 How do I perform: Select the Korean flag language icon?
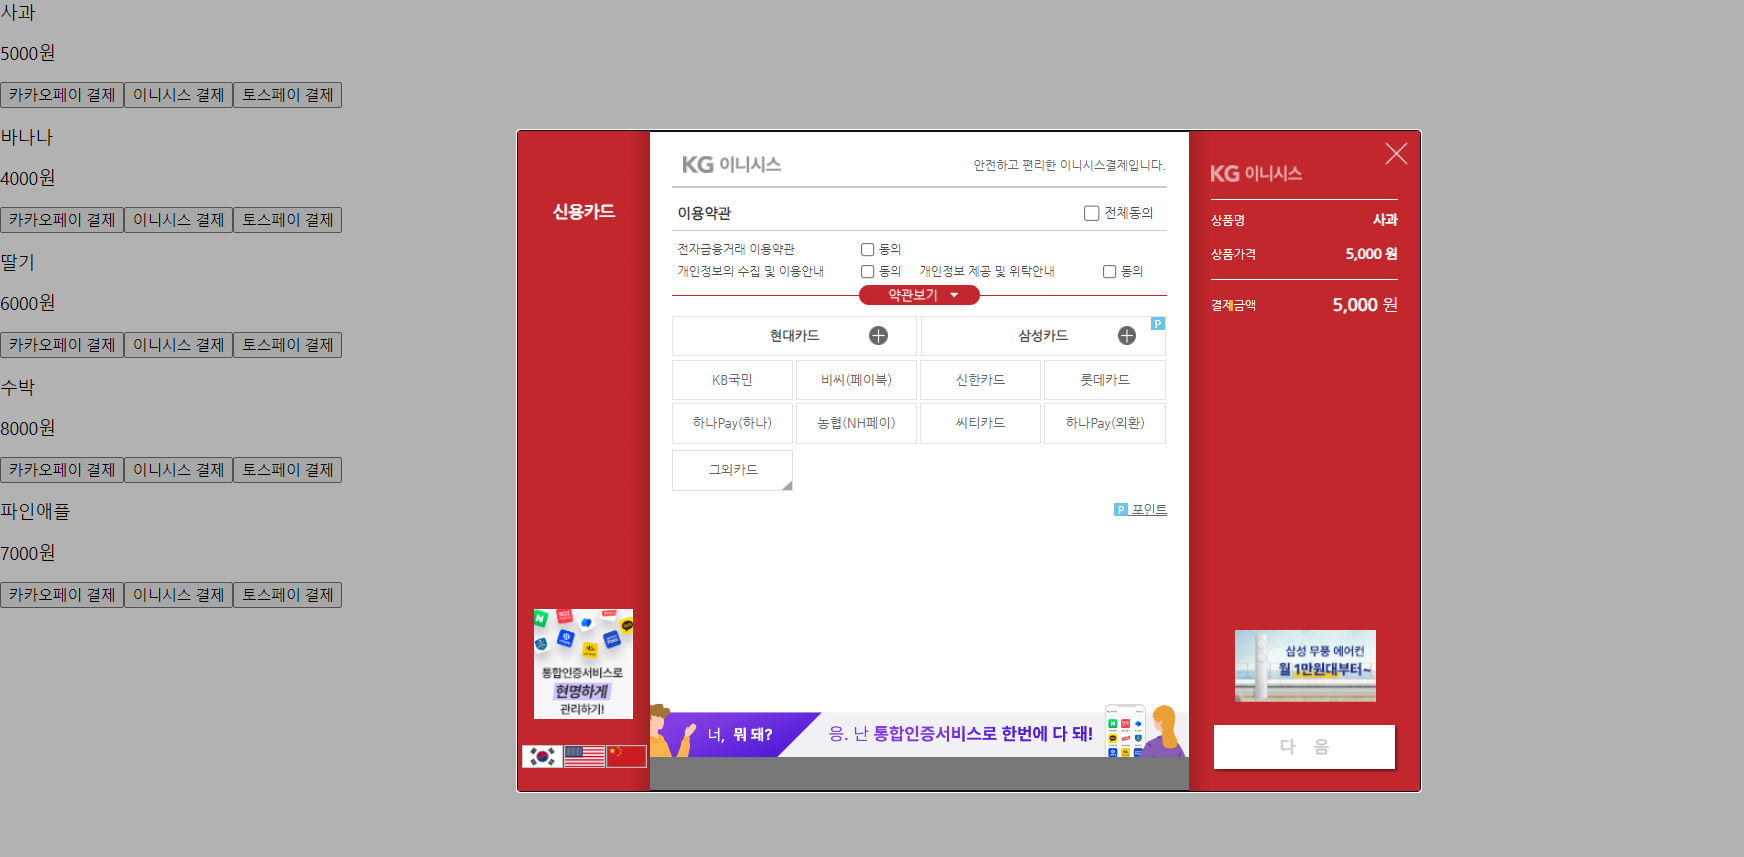click(x=542, y=756)
